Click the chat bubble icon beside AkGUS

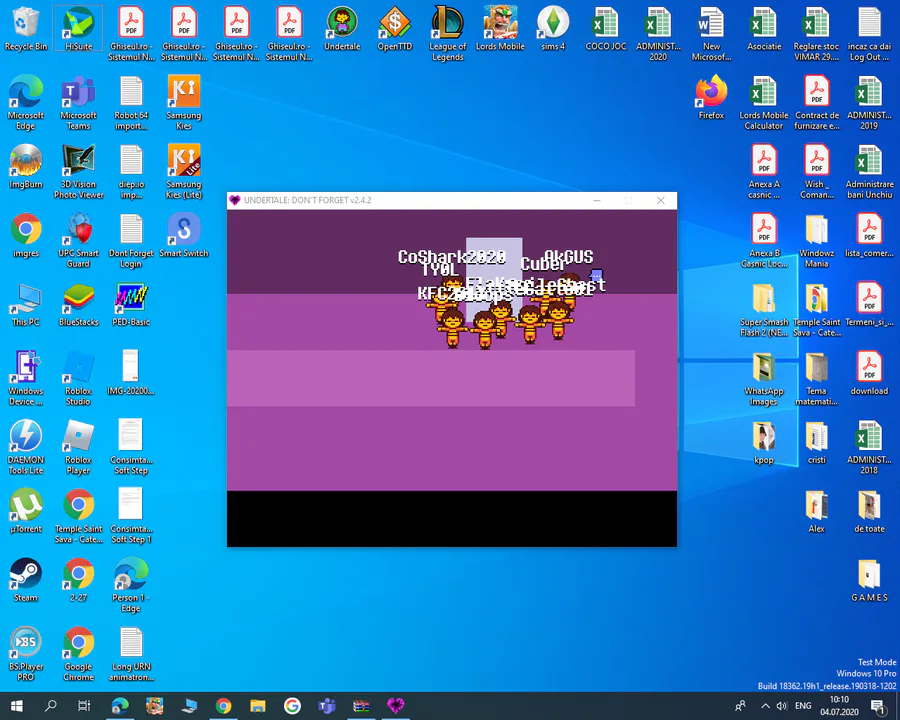[x=597, y=275]
